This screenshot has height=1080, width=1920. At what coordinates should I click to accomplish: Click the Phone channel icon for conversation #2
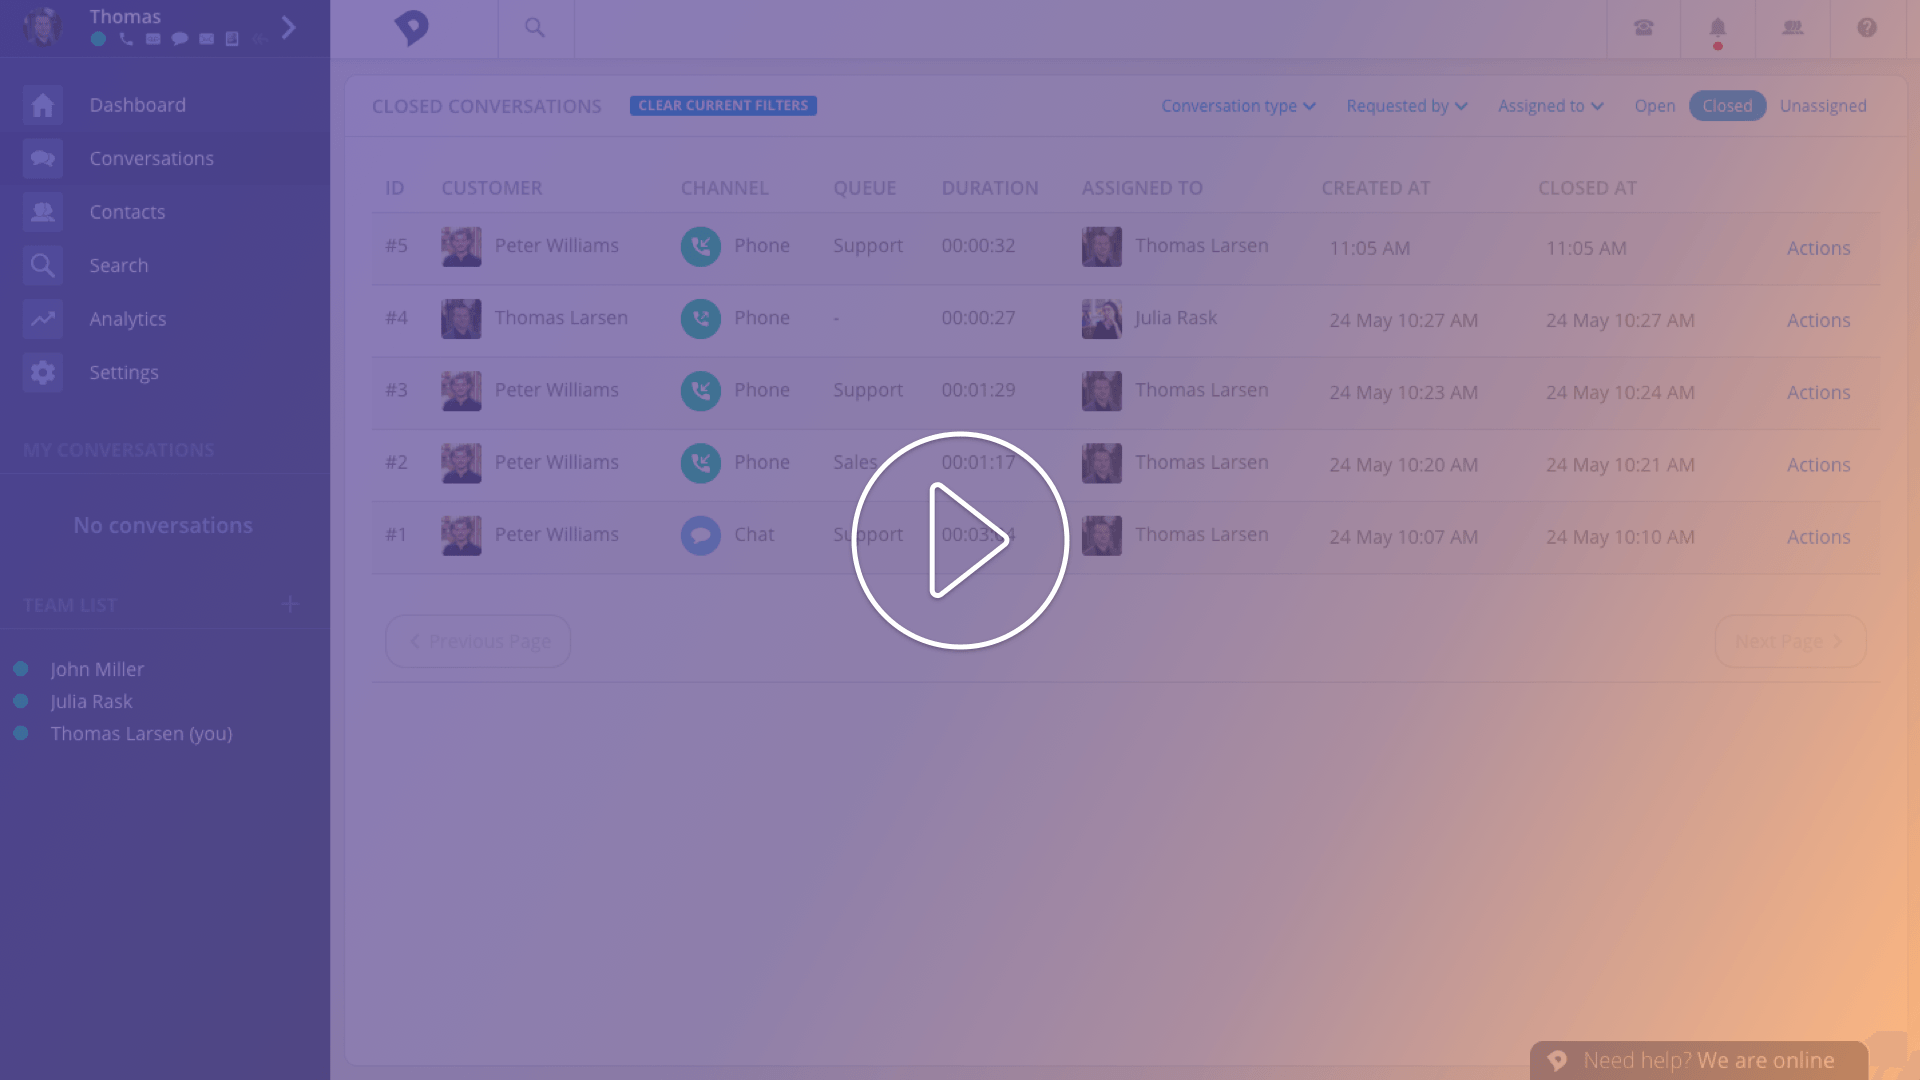701,463
